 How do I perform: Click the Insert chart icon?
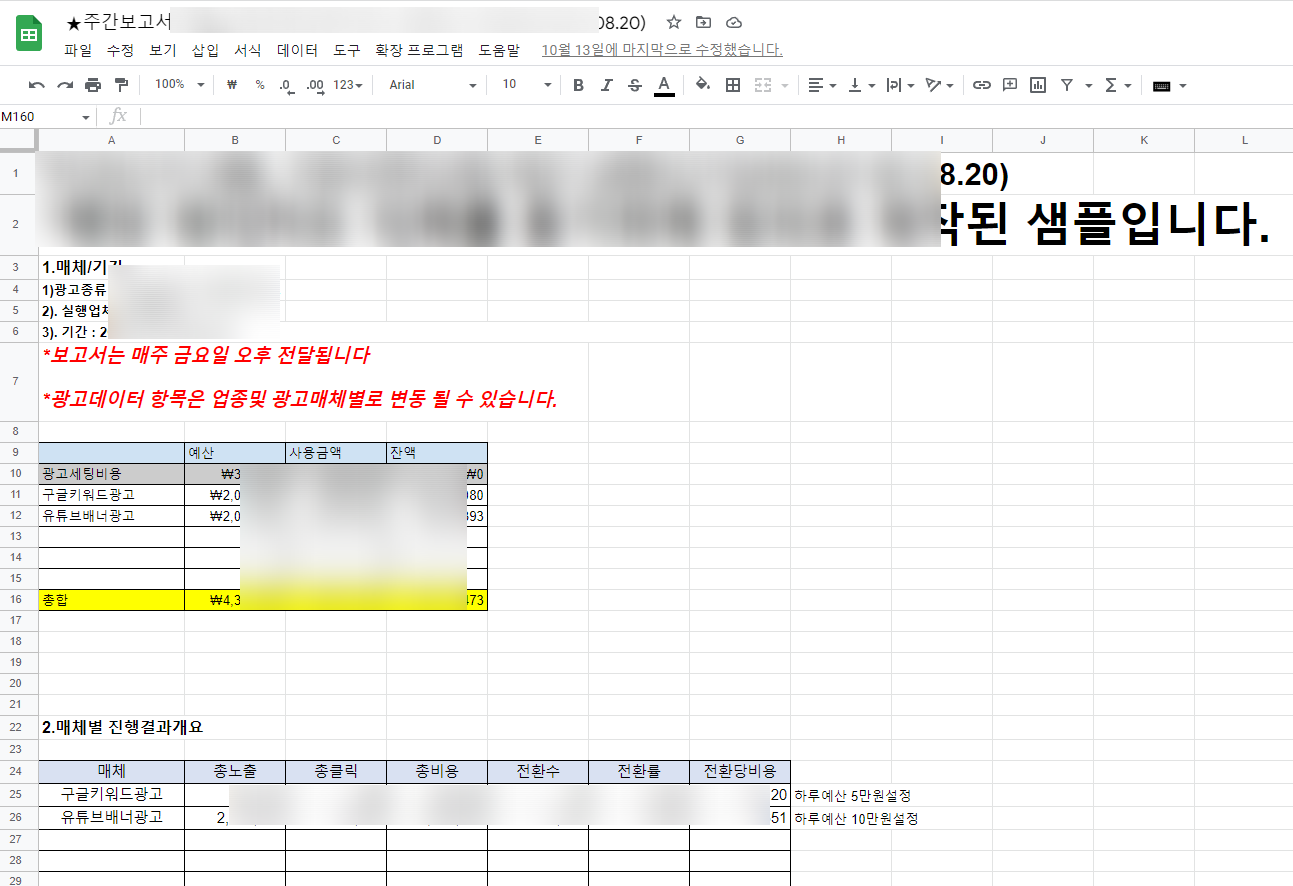[x=1038, y=85]
